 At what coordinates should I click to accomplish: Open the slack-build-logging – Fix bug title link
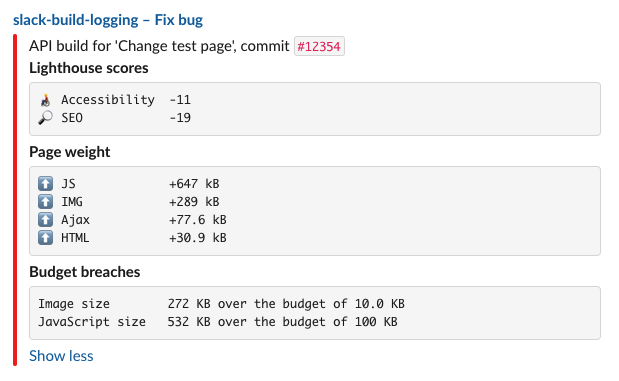[108, 20]
